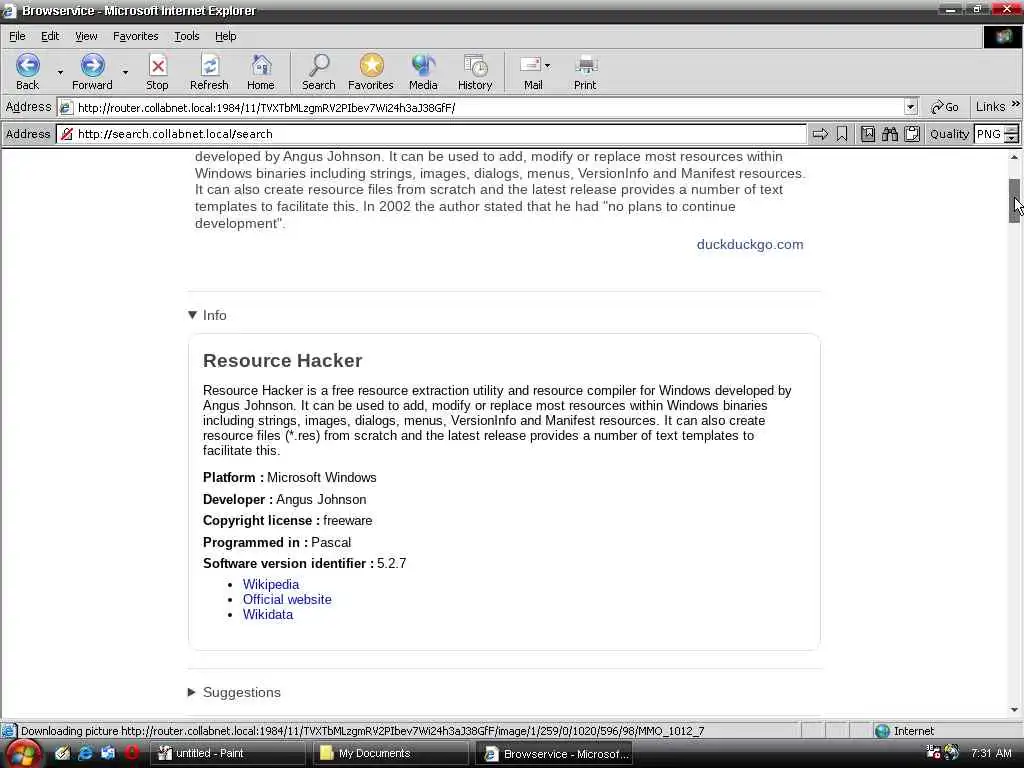Click the Browservice bookmark ribbon icon
The height and width of the screenshot is (768, 1024).
842,134
